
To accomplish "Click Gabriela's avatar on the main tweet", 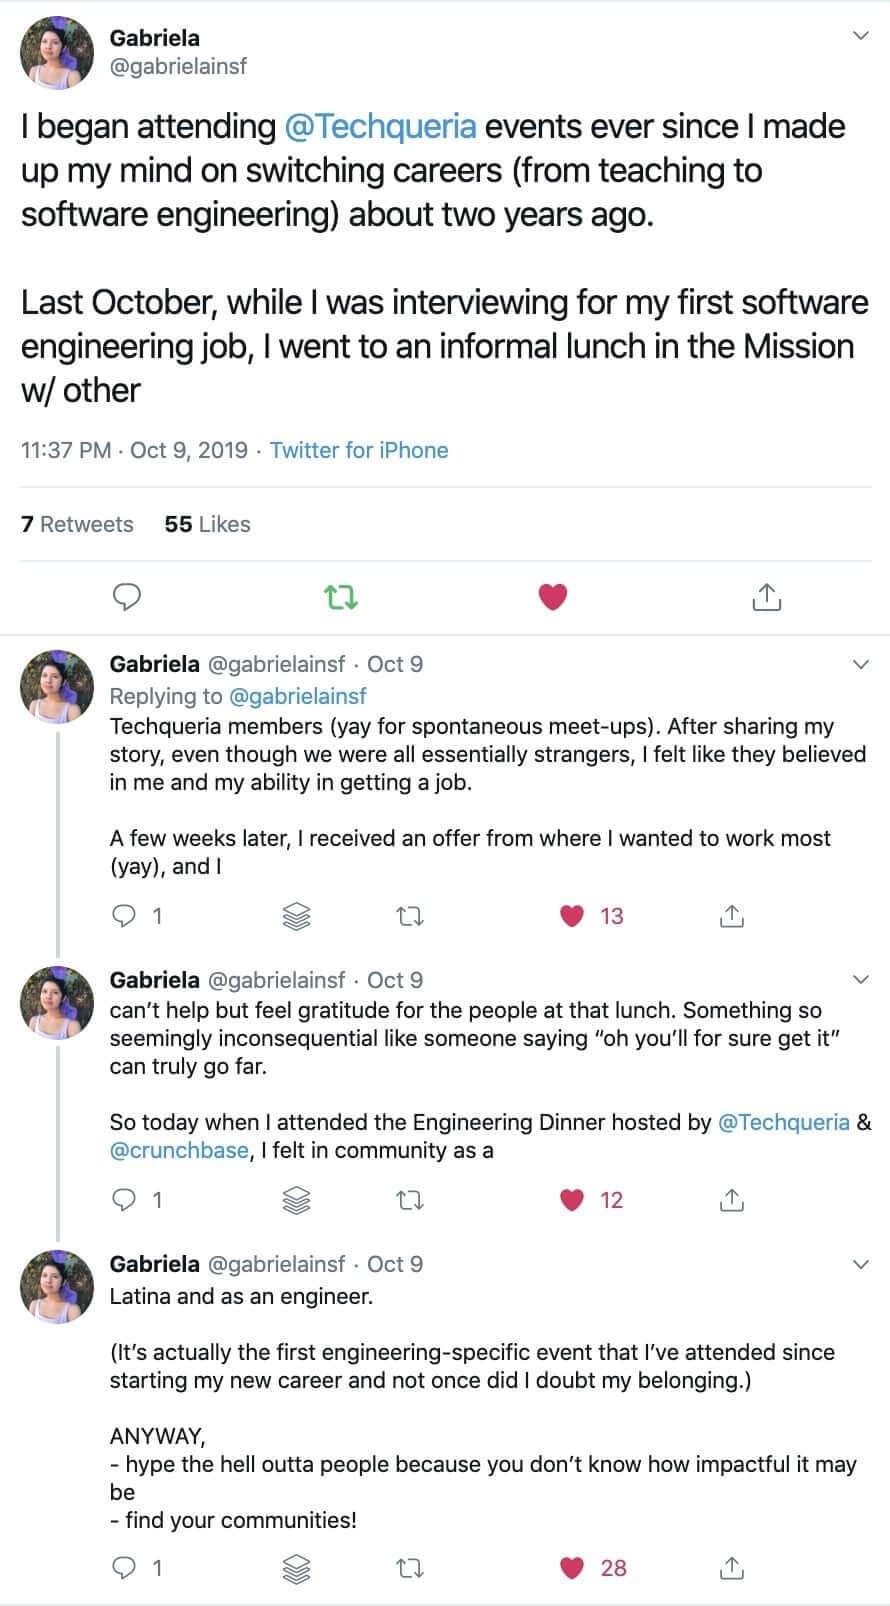I will click(x=57, y=52).
